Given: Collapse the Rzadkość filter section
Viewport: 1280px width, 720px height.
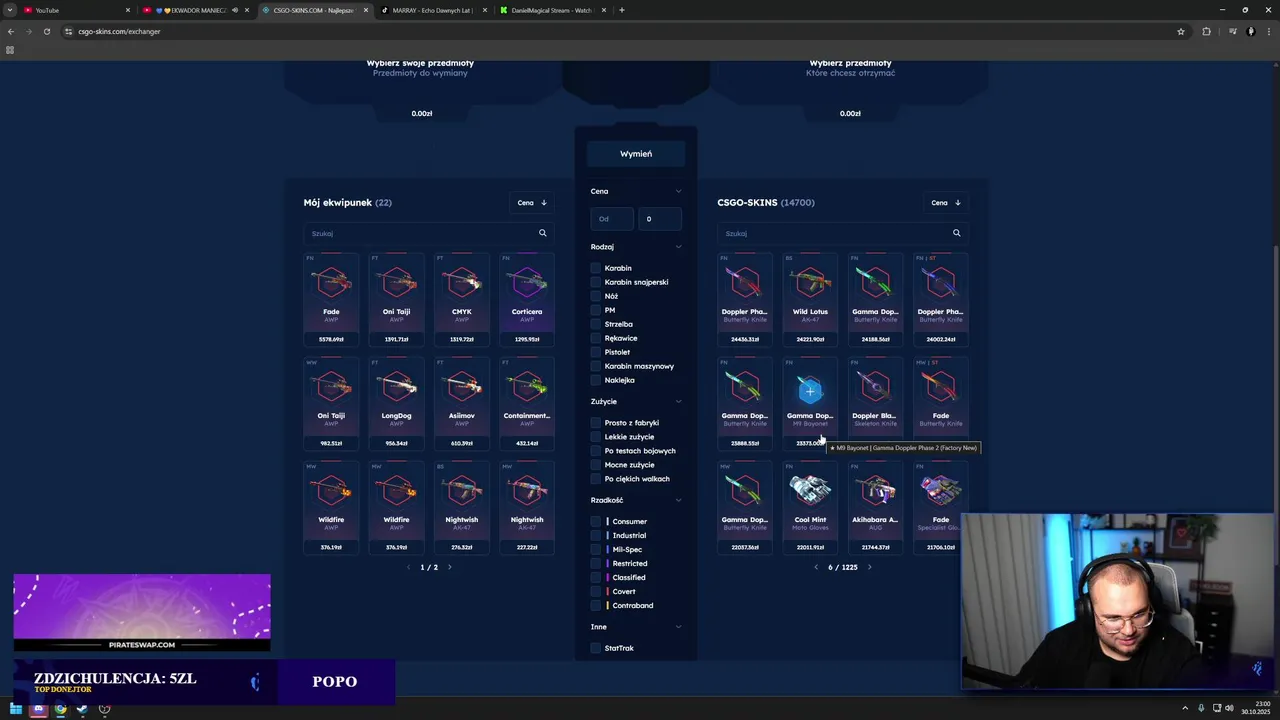Looking at the screenshot, I should coord(678,500).
